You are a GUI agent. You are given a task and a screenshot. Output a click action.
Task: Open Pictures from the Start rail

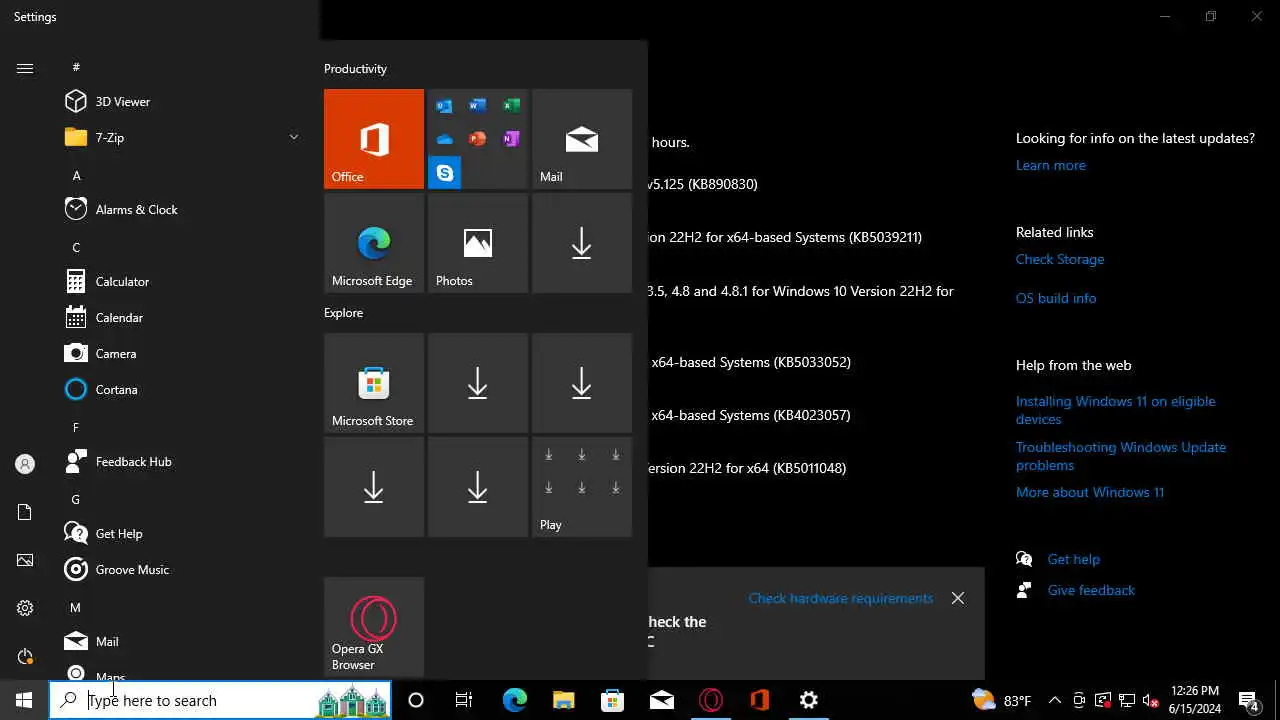25,560
